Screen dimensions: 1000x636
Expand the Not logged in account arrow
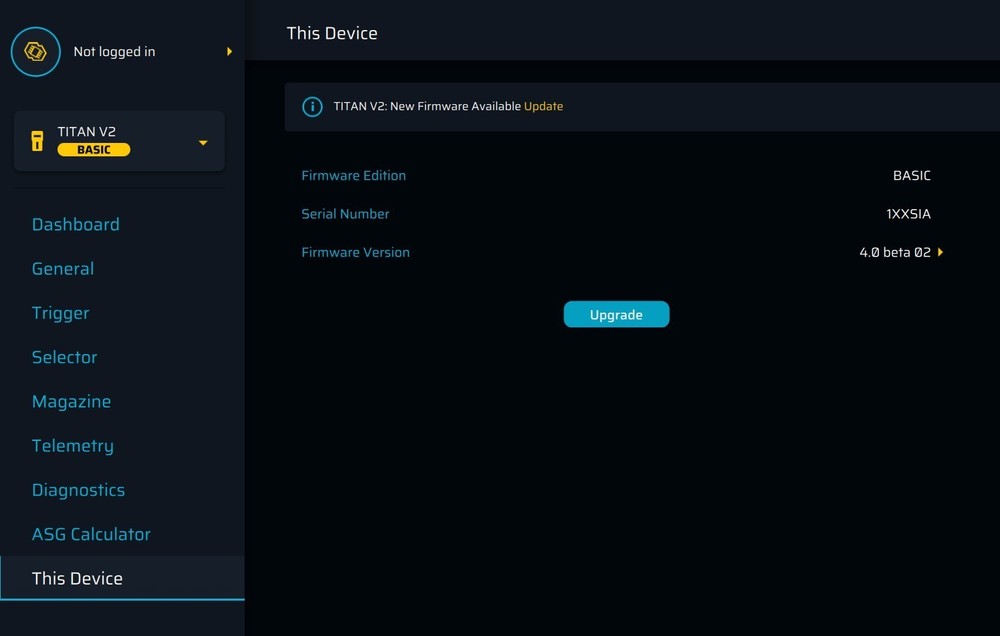(229, 52)
